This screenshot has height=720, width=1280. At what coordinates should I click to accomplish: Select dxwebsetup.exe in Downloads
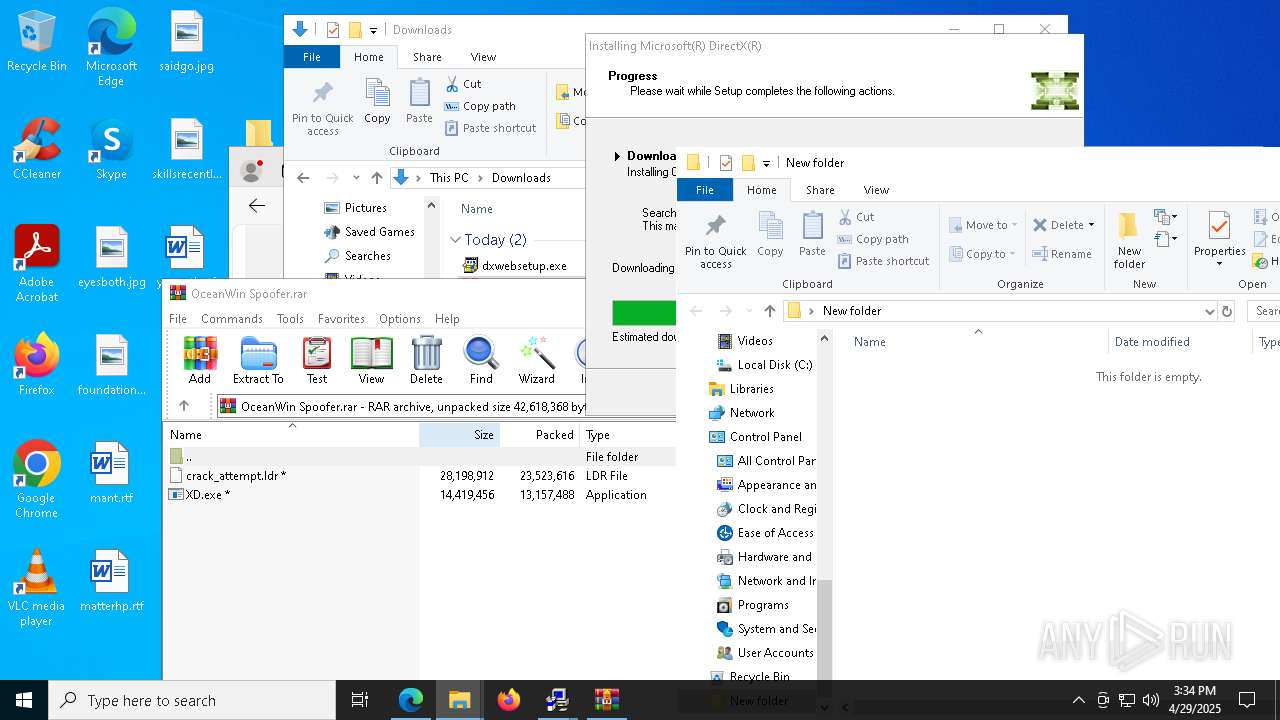tap(516, 266)
